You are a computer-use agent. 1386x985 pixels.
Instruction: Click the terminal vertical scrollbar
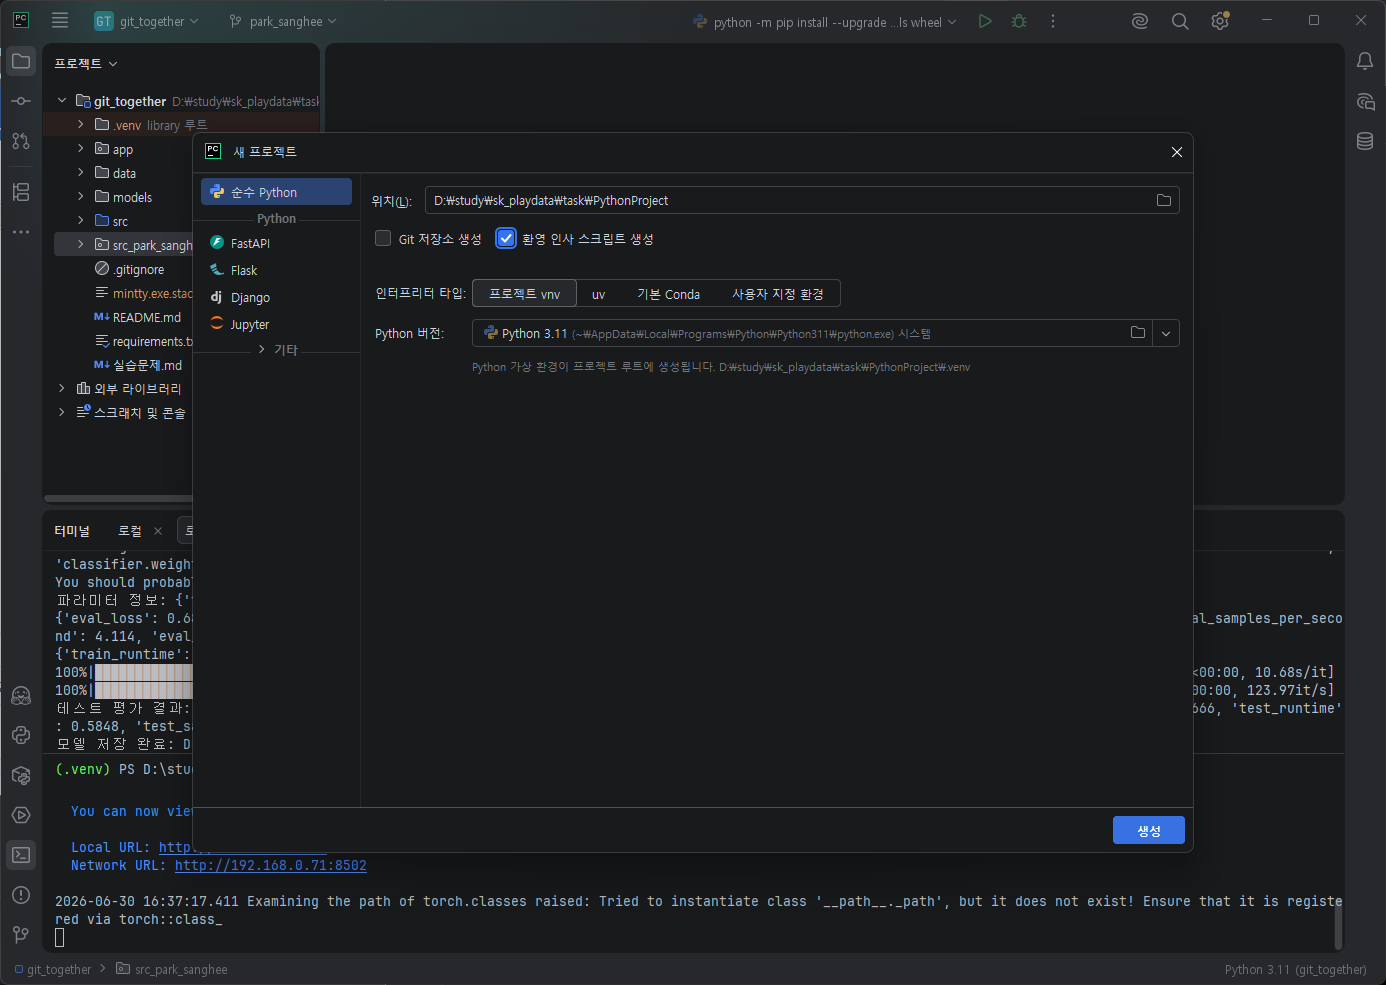click(1338, 925)
